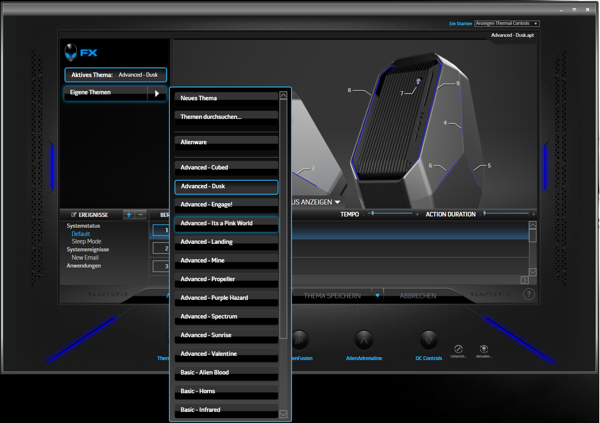Click zone 9 label on tower
The image size is (600, 423).
[x=458, y=83]
